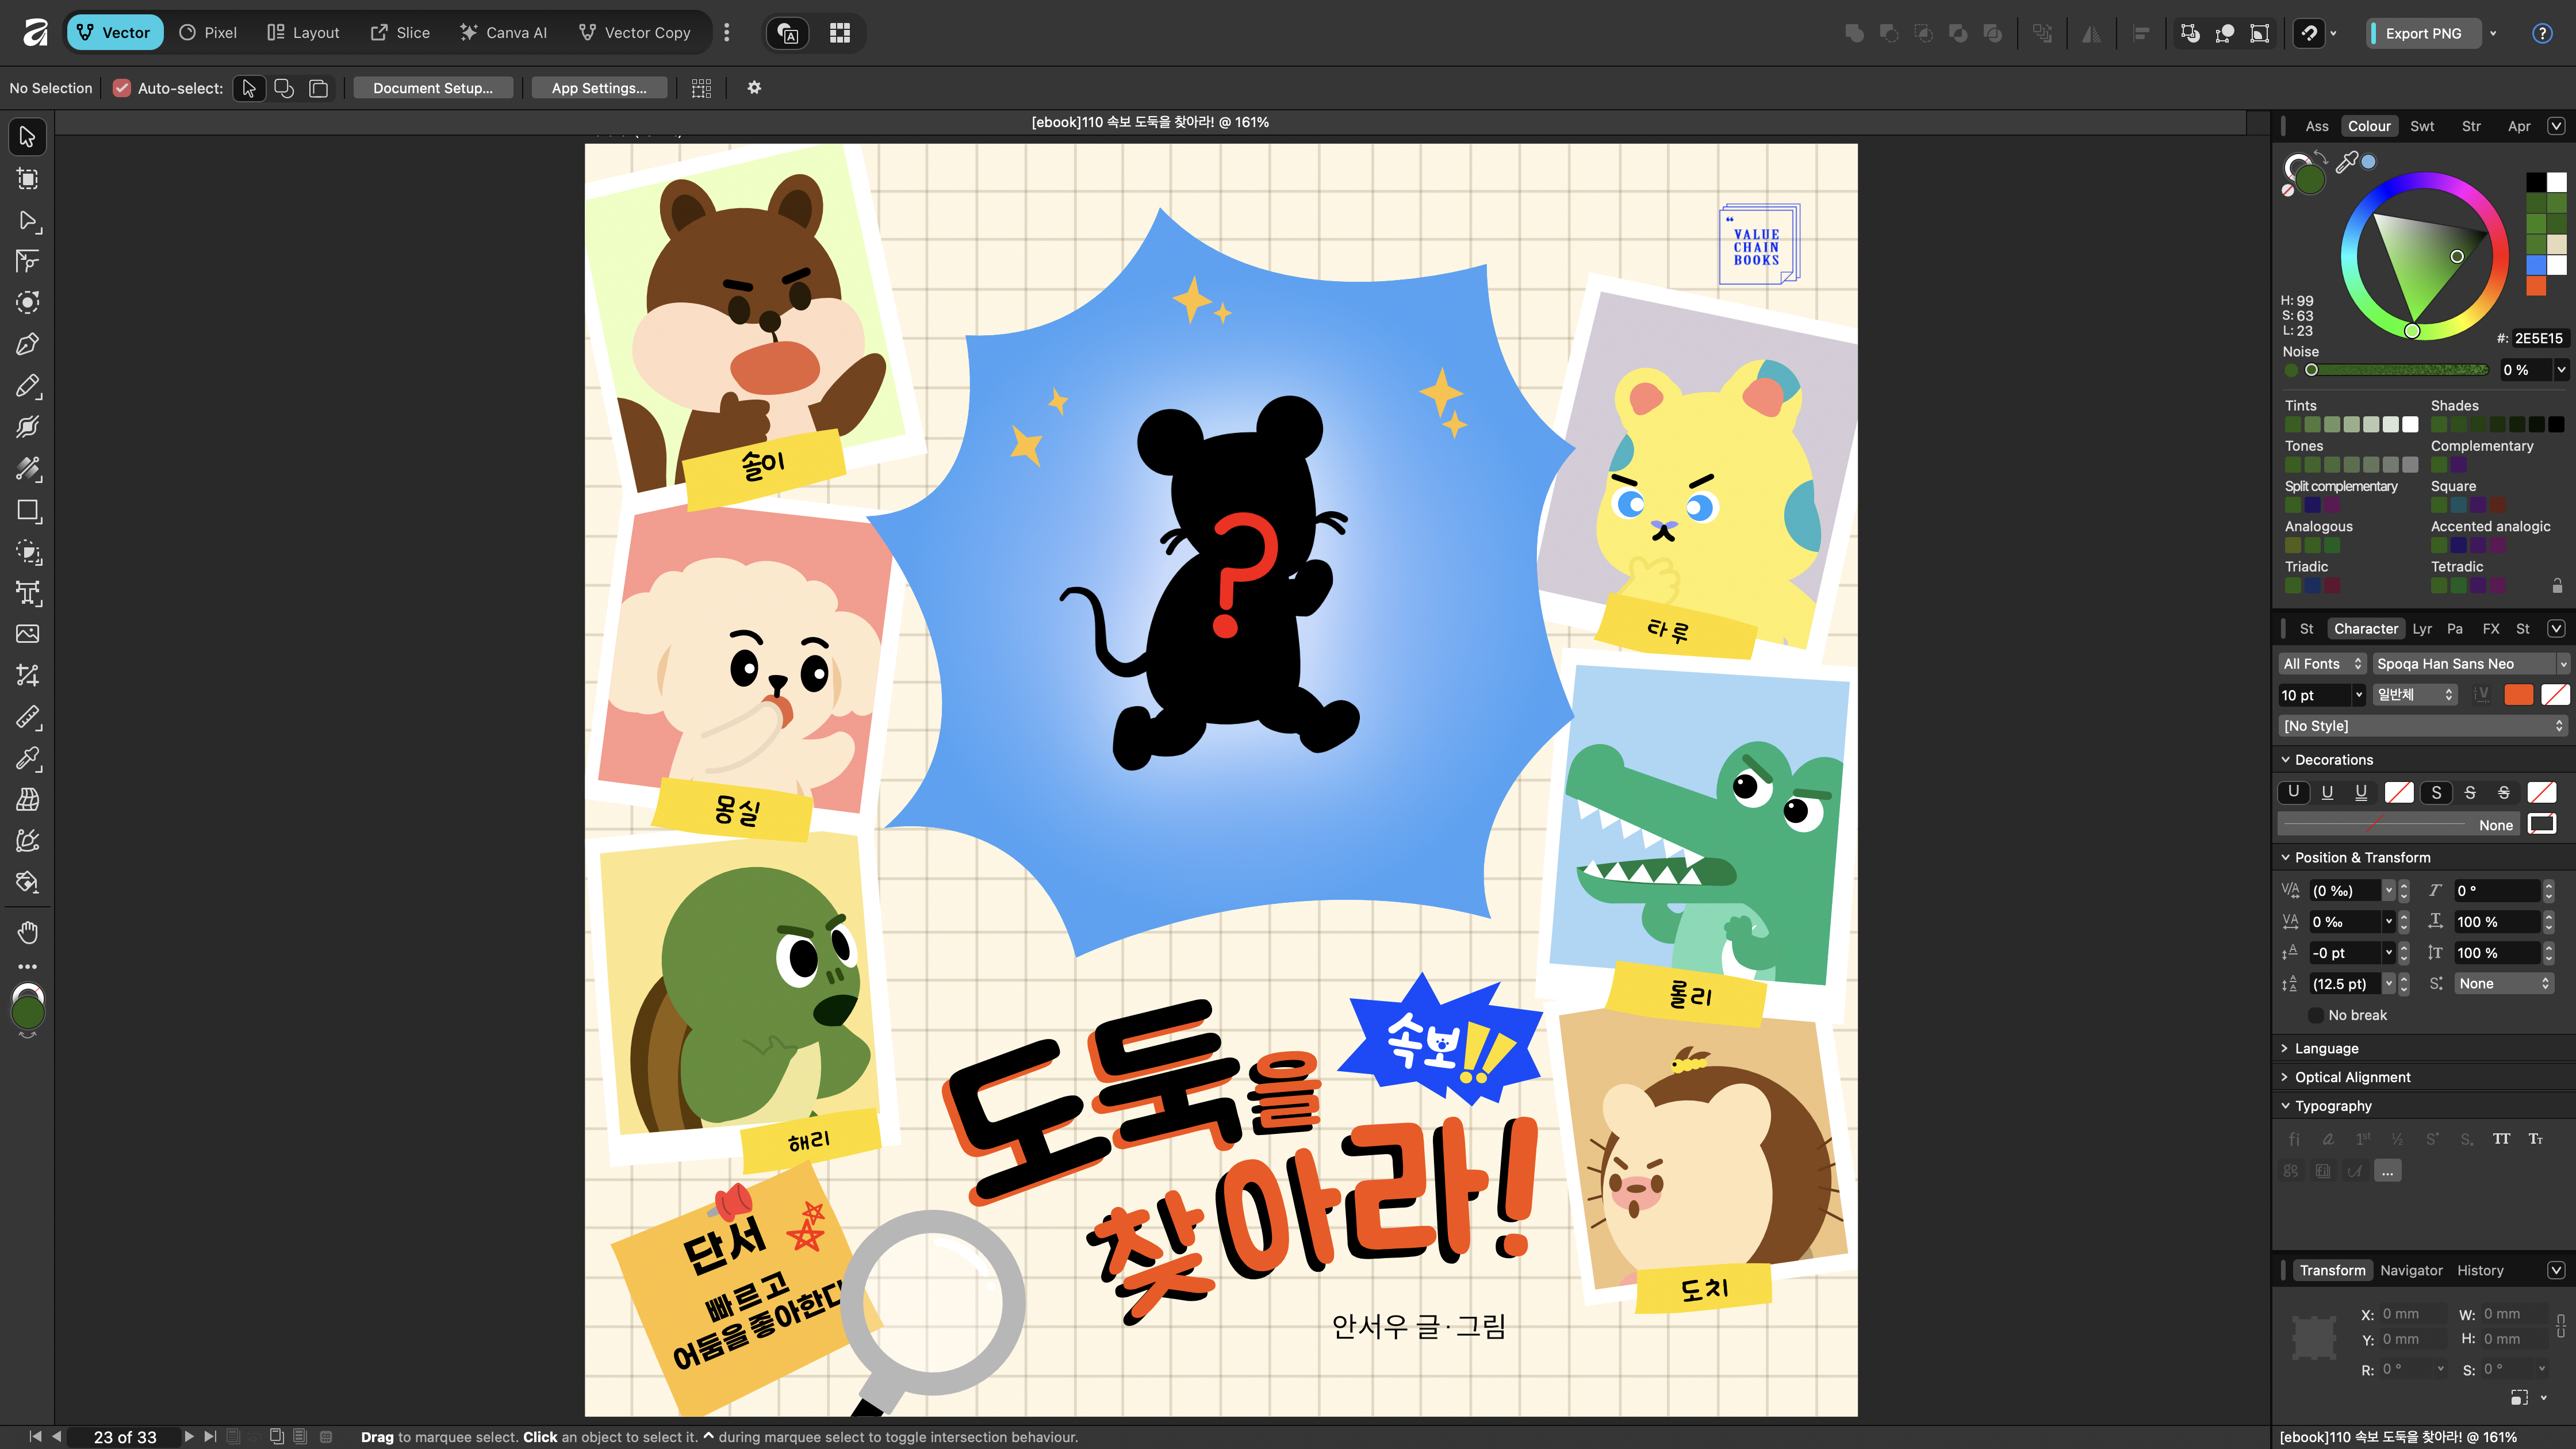
Task: Open the help question mark icon
Action: pyautogui.click(x=2541, y=33)
